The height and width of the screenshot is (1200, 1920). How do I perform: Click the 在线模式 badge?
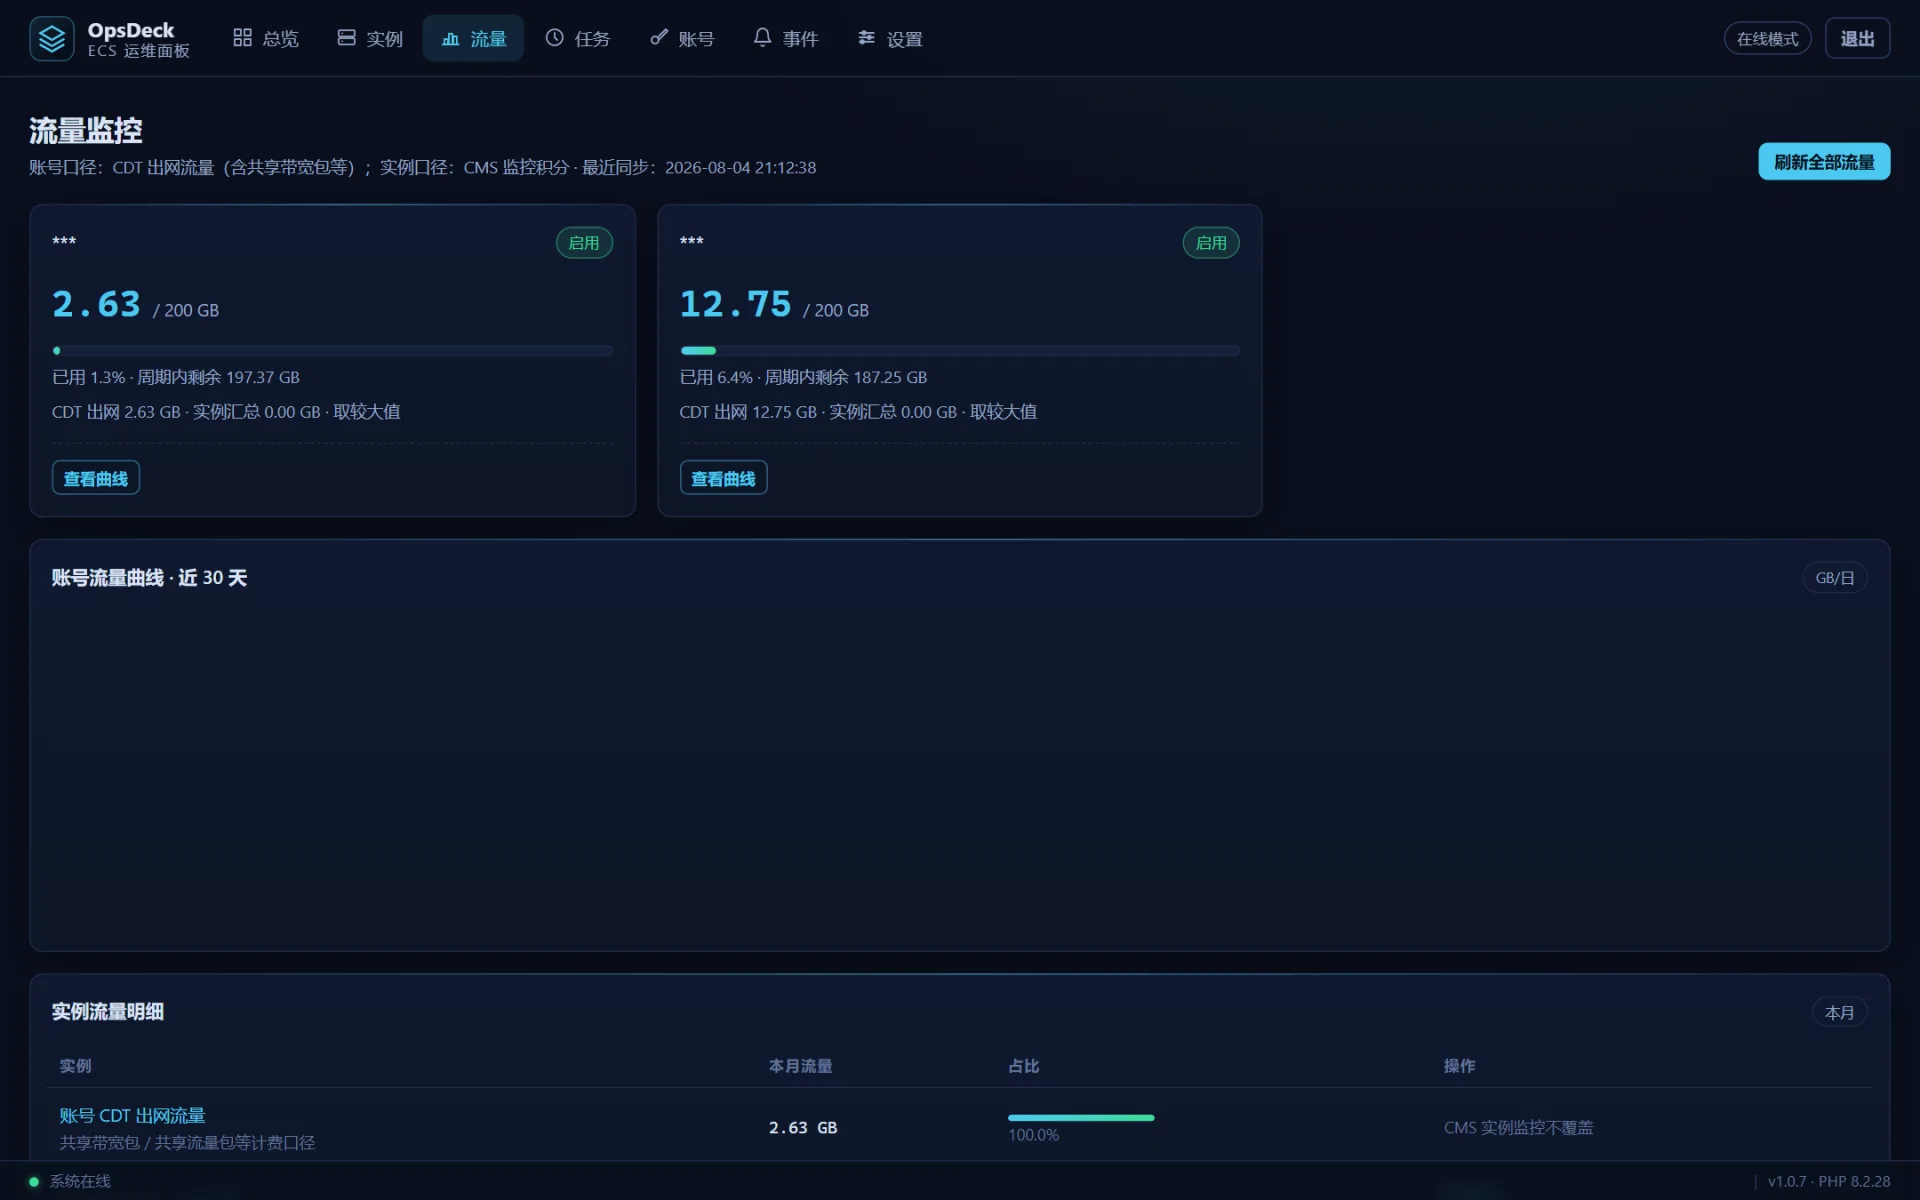coord(1767,39)
